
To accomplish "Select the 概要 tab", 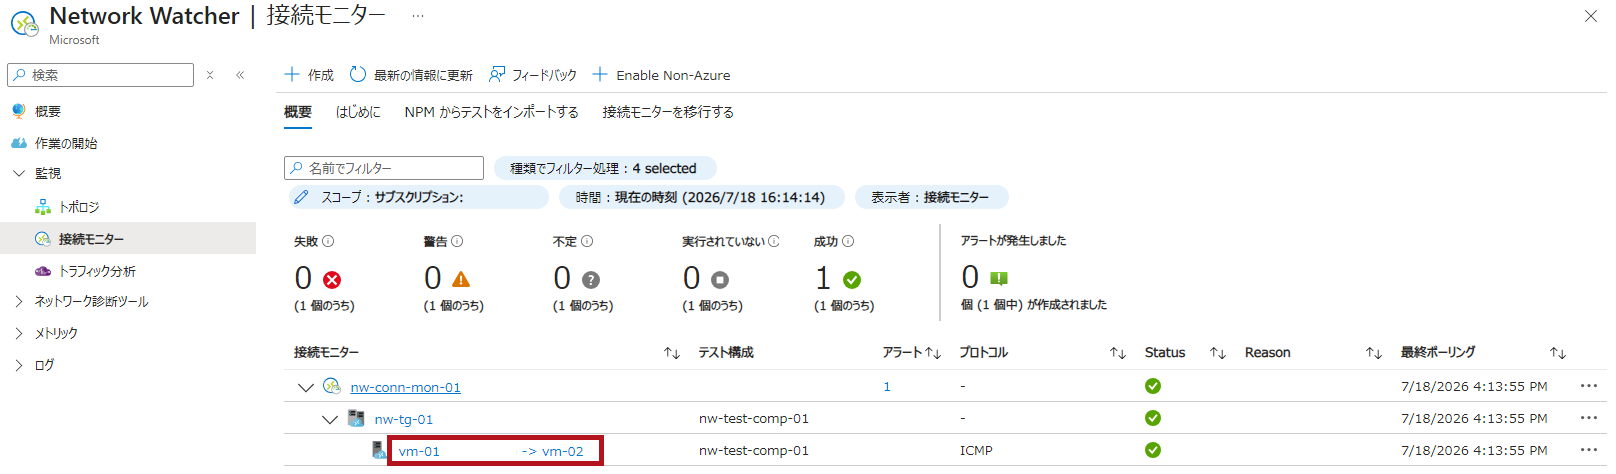I will (x=298, y=112).
